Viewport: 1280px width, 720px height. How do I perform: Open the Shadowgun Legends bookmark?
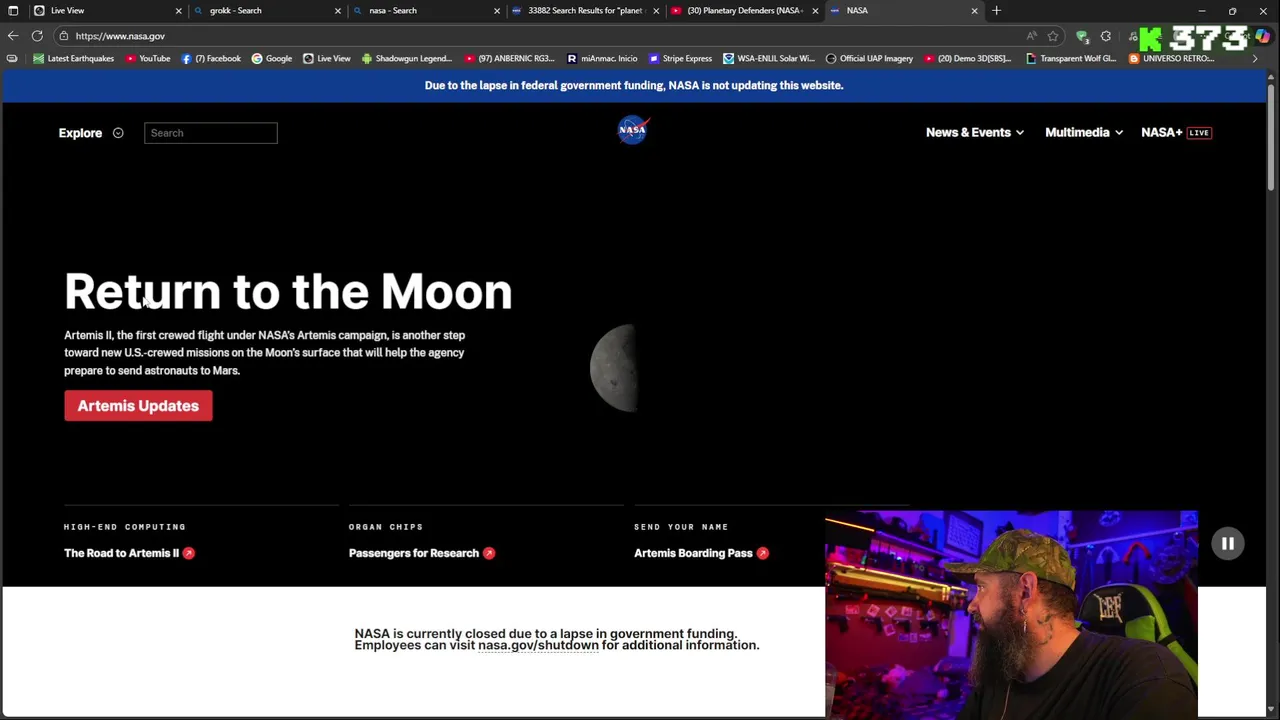[407, 58]
